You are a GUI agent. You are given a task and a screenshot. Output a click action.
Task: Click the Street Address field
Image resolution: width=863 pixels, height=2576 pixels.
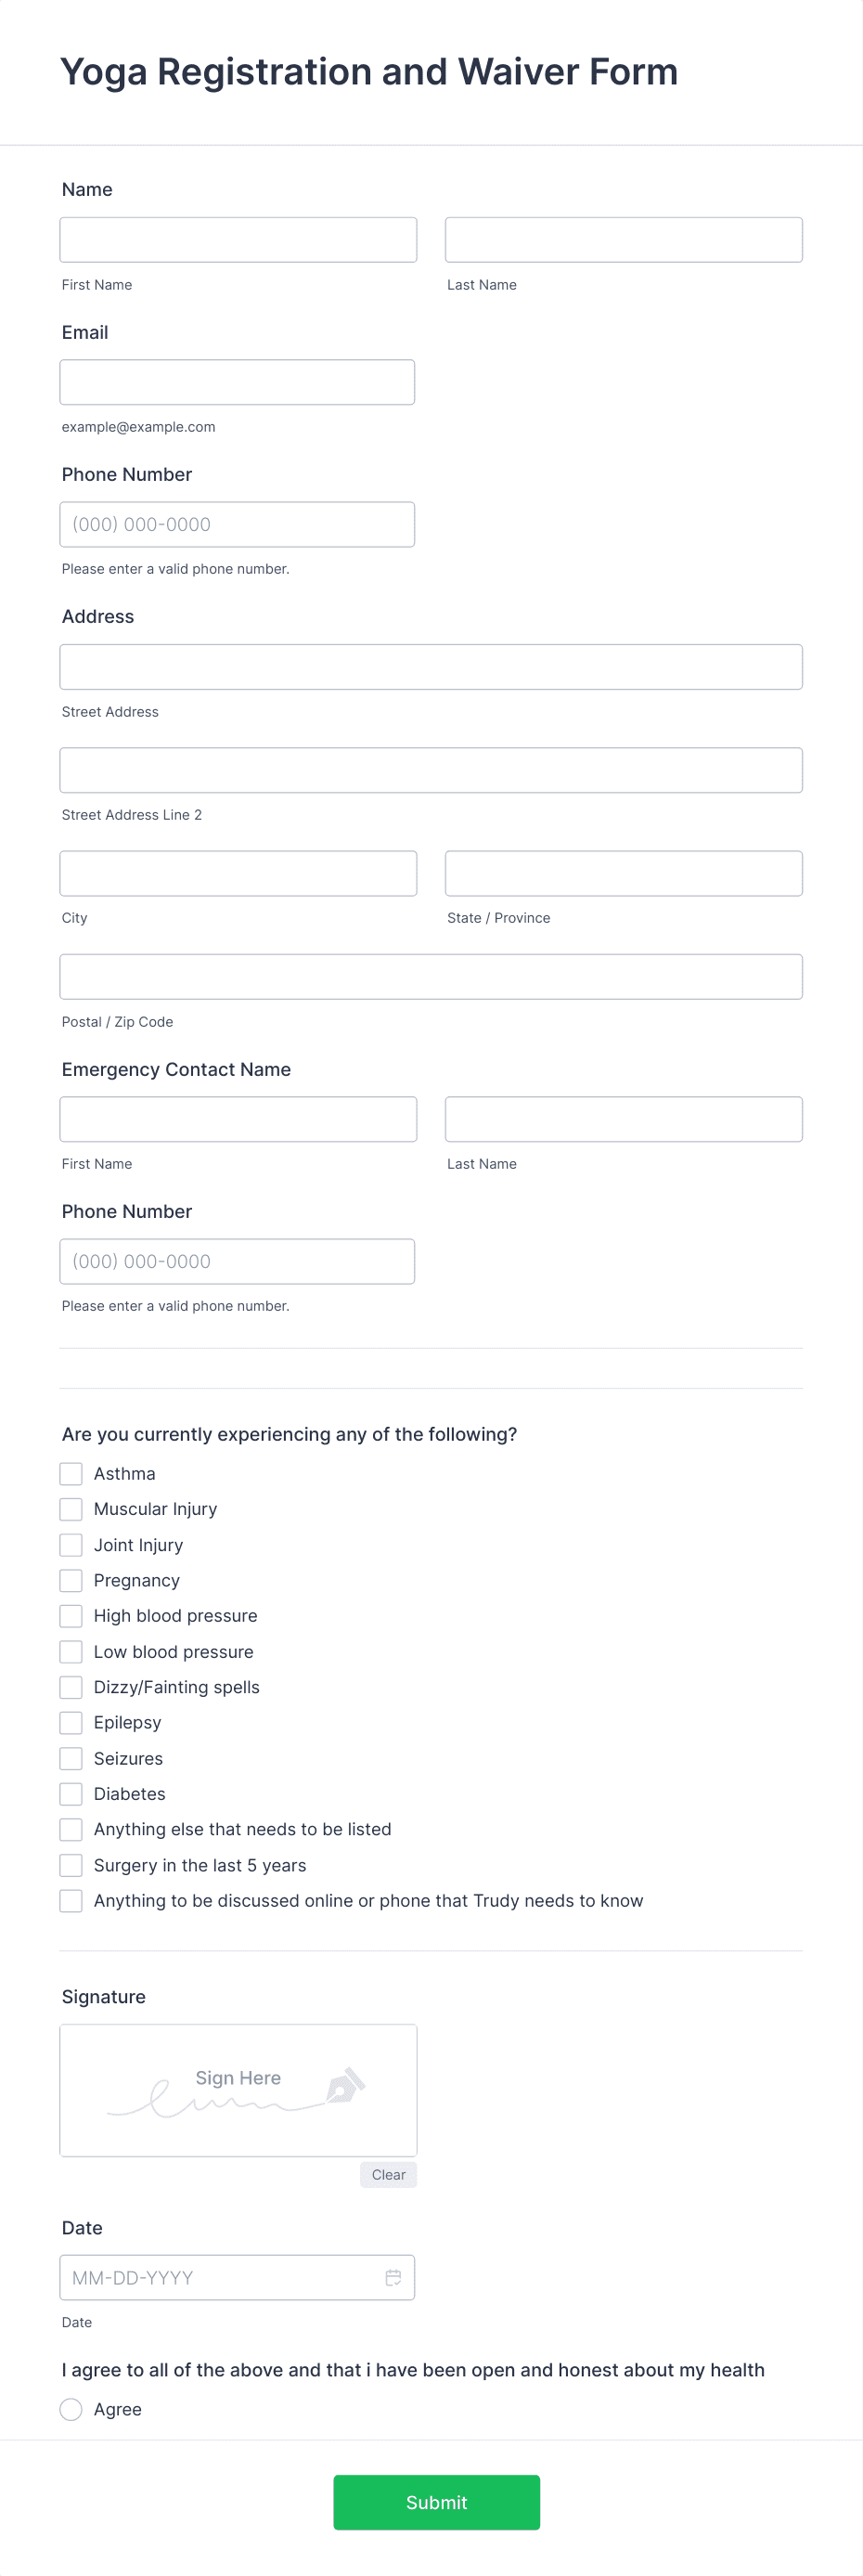pos(430,666)
